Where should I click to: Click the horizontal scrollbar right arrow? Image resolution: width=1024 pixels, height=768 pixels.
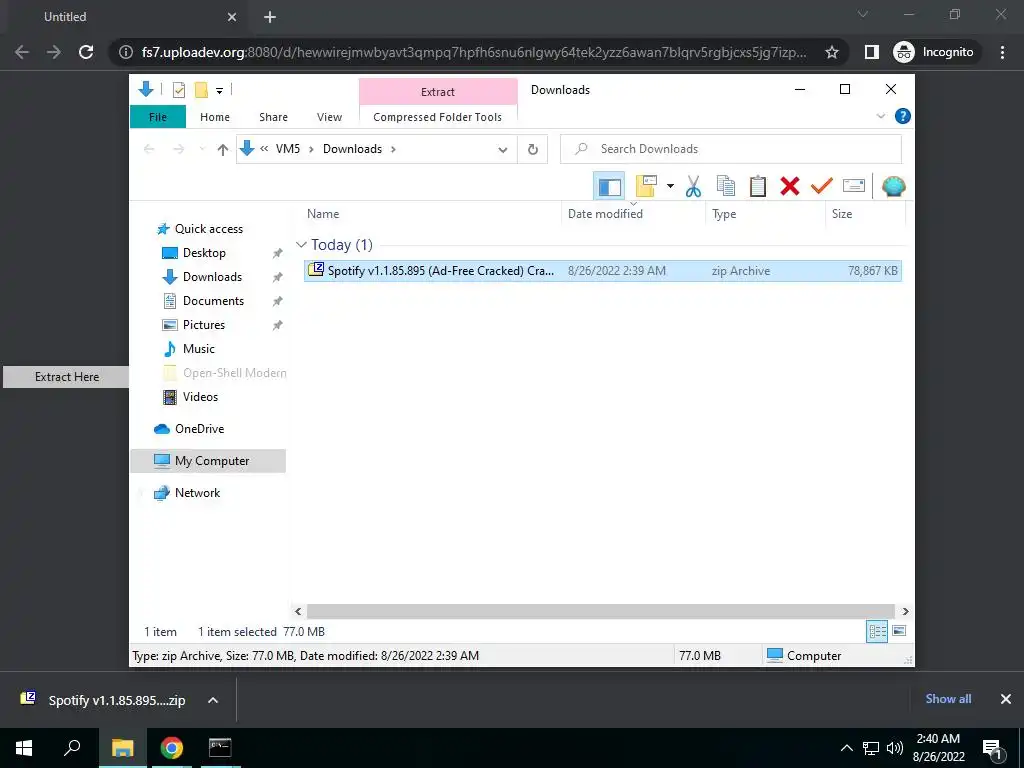pos(905,611)
